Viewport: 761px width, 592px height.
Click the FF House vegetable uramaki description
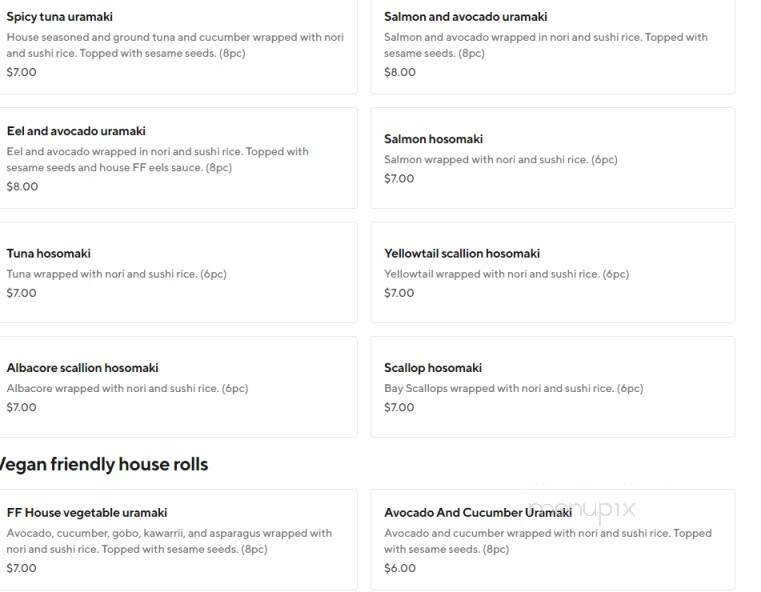[x=169, y=541]
